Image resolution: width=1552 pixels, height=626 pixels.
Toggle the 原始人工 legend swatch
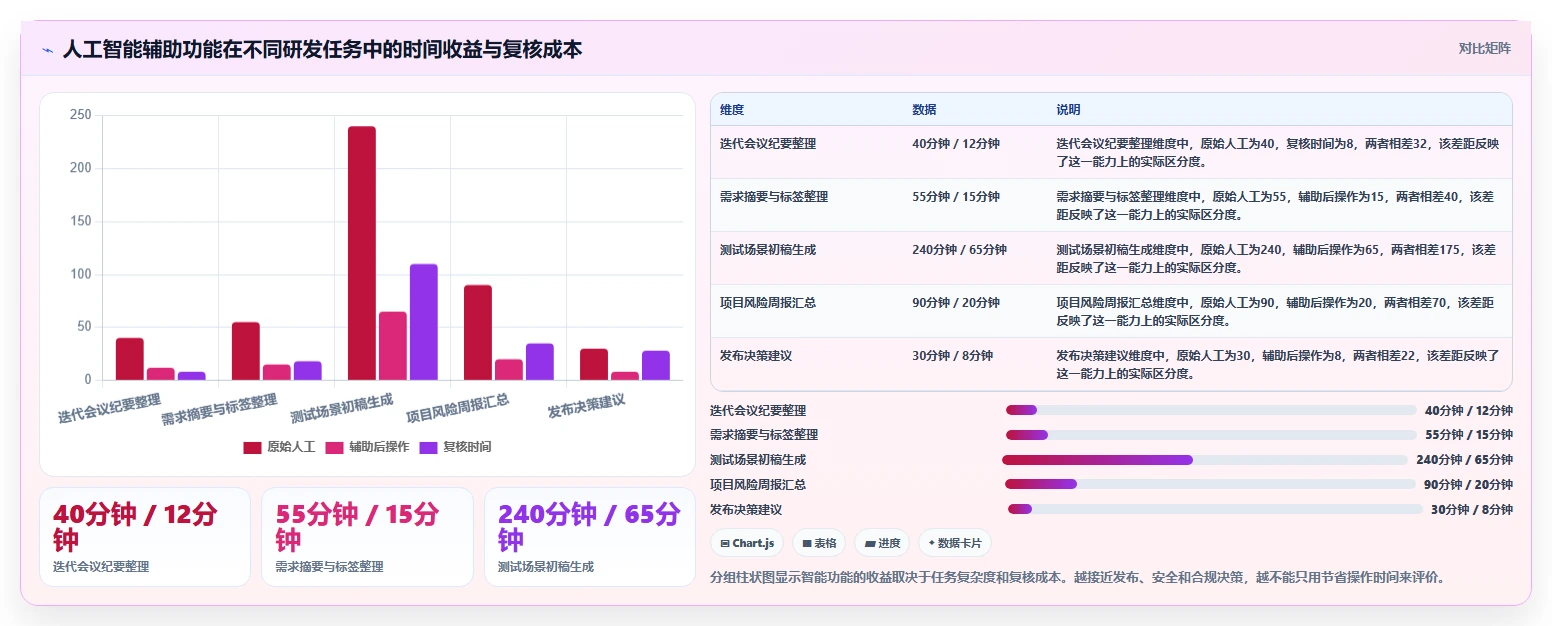click(252, 447)
